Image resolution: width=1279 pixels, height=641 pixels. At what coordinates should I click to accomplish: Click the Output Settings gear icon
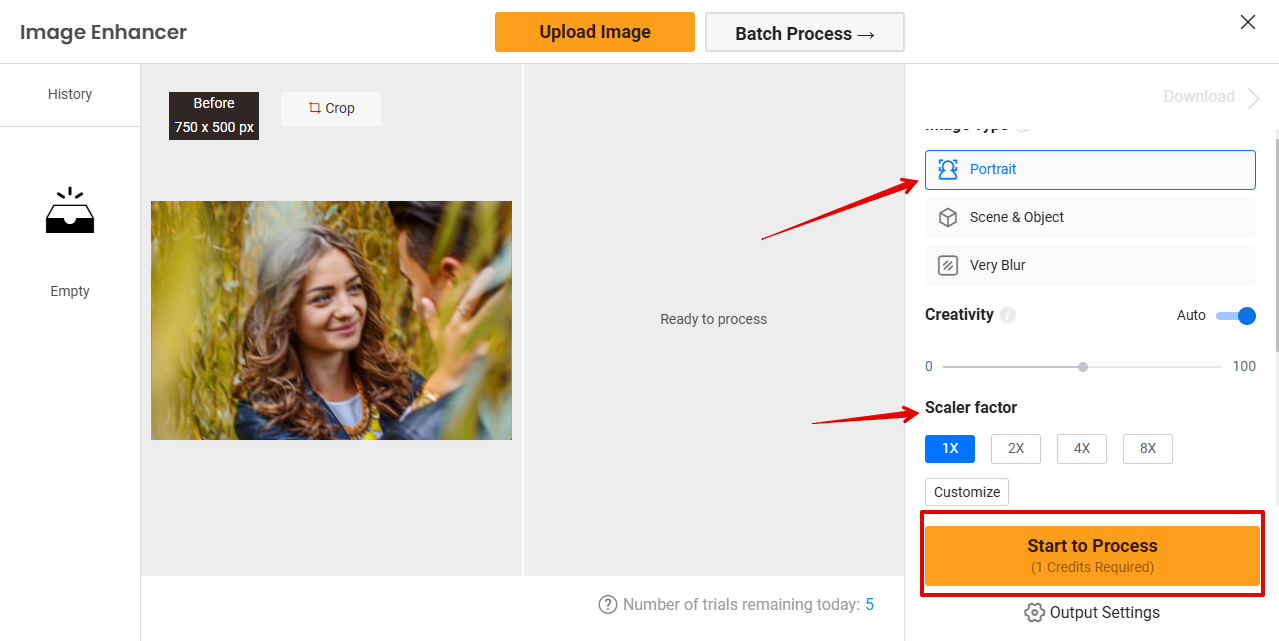click(1034, 612)
